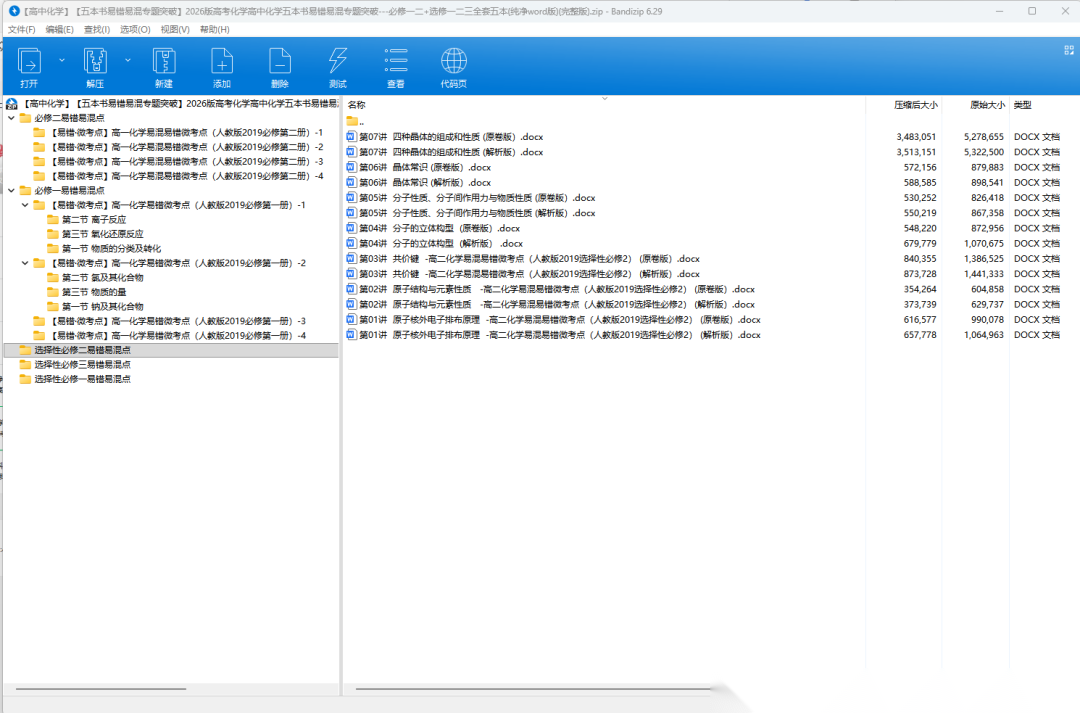Image resolution: width=1080 pixels, height=713 pixels.
Task: Click the 测试 (Test archive) lightning icon
Action: [338, 62]
